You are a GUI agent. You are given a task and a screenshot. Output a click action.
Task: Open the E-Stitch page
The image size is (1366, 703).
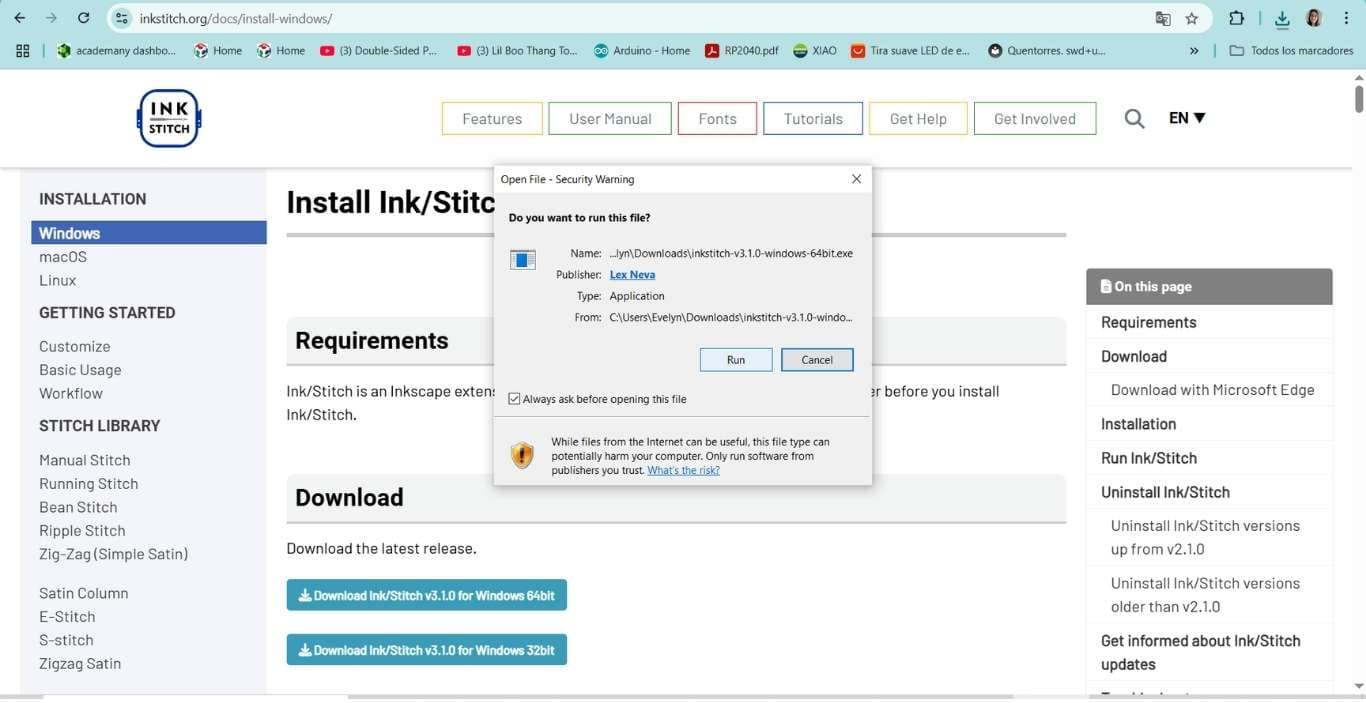(67, 617)
